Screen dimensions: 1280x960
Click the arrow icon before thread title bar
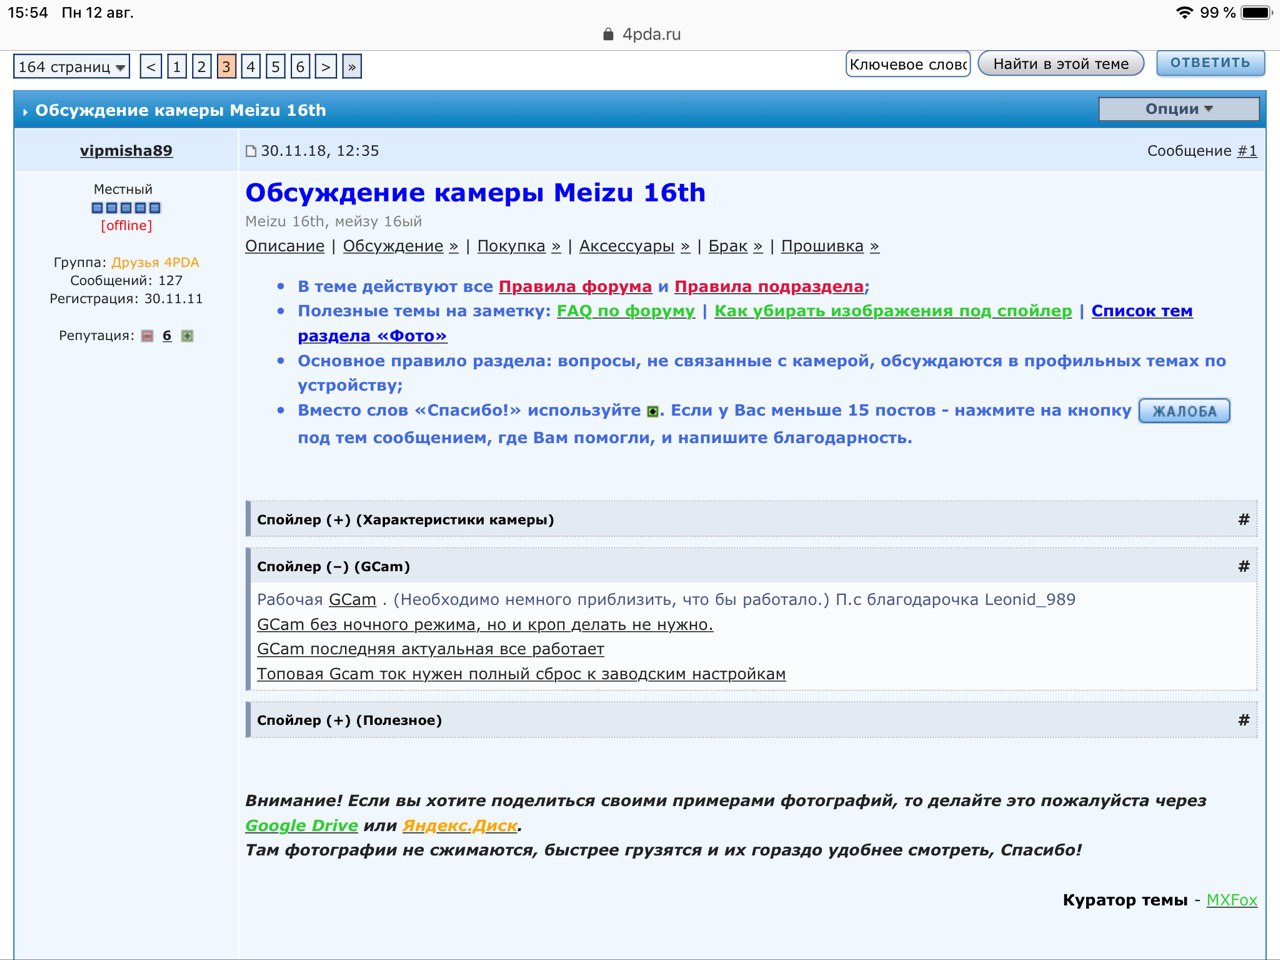(25, 112)
